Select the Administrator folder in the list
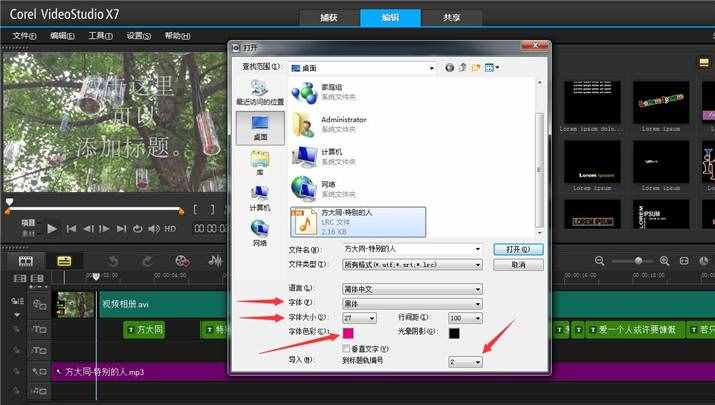Screen dimensions: 715x405 point(330,124)
